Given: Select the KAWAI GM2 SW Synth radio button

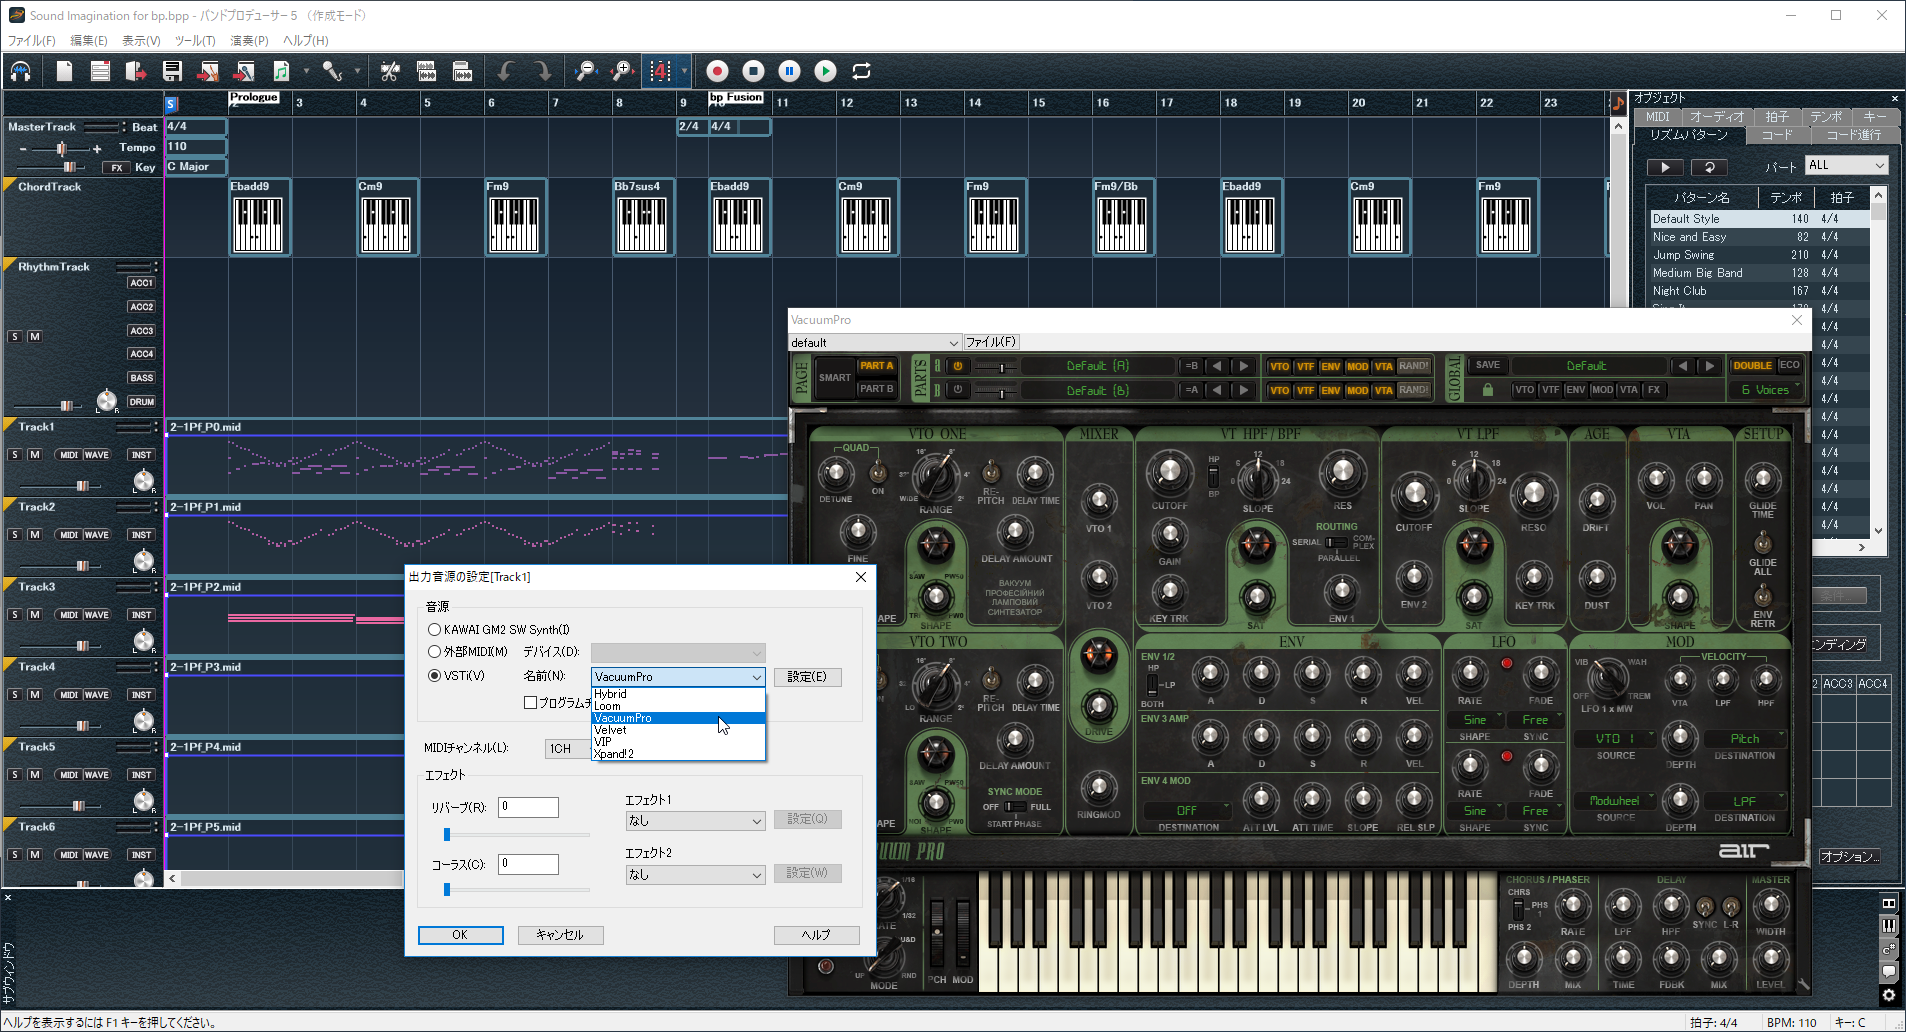Looking at the screenshot, I should (434, 630).
